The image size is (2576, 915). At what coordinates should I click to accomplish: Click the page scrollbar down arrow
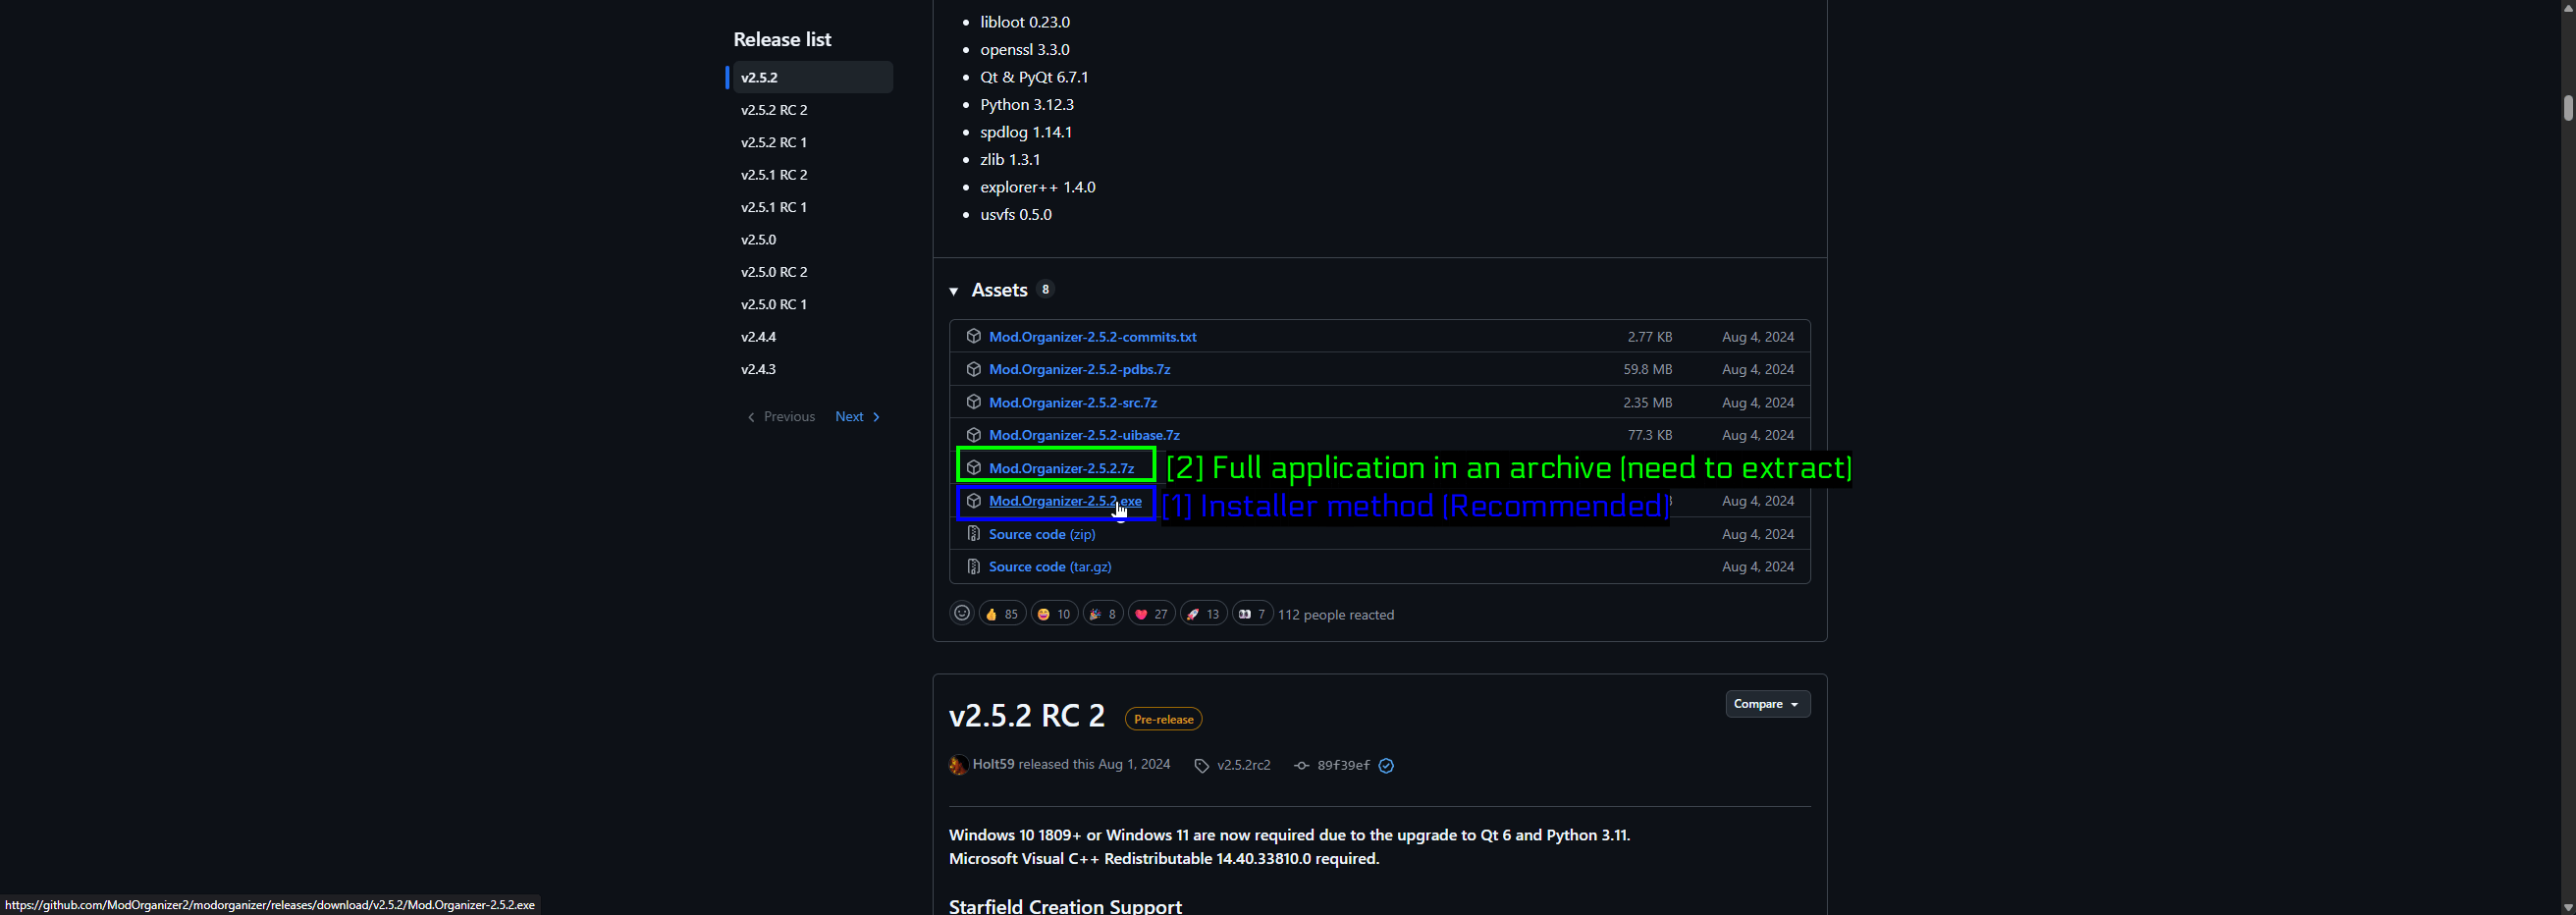pyautogui.click(x=2567, y=907)
